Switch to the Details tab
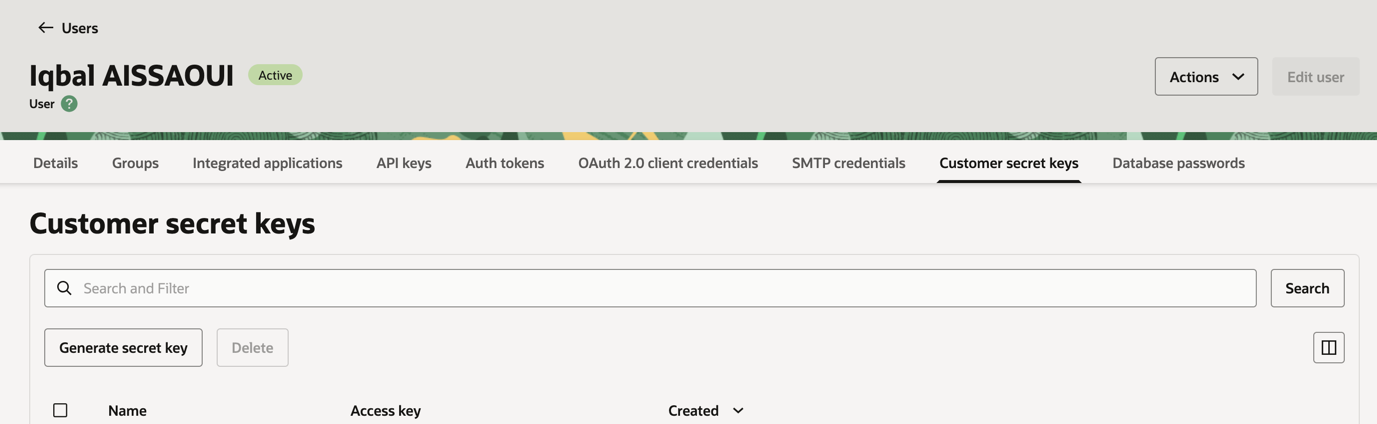Image resolution: width=1377 pixels, height=424 pixels. [x=55, y=163]
